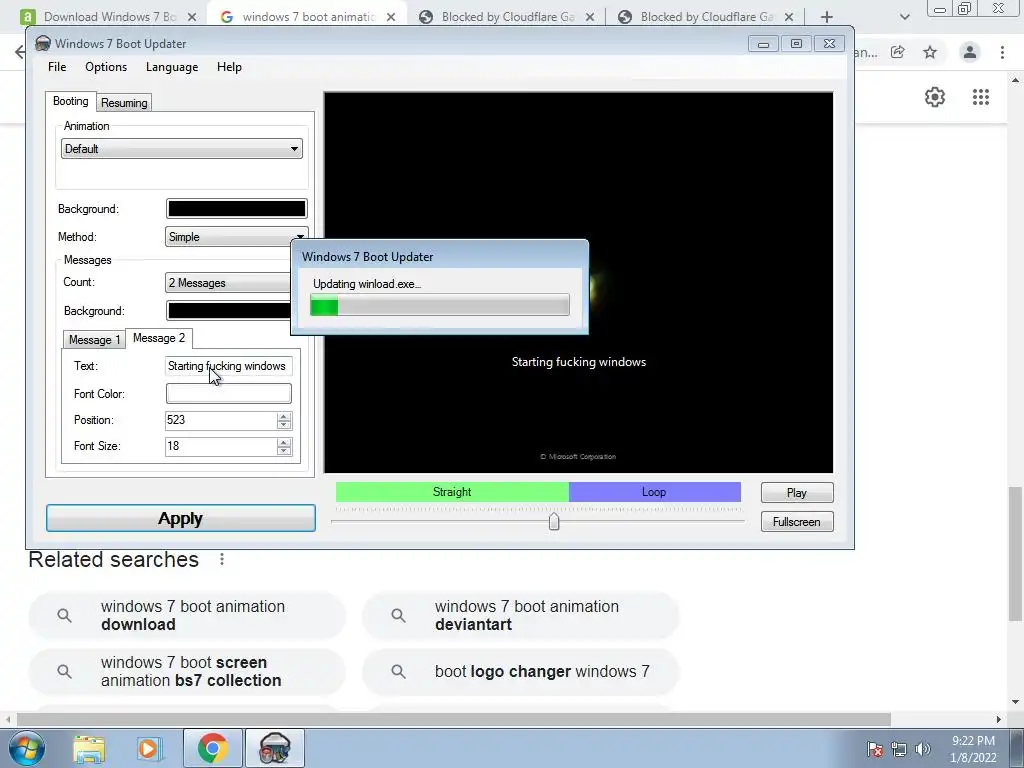Increase Position value with up arrow

[x=283, y=416]
